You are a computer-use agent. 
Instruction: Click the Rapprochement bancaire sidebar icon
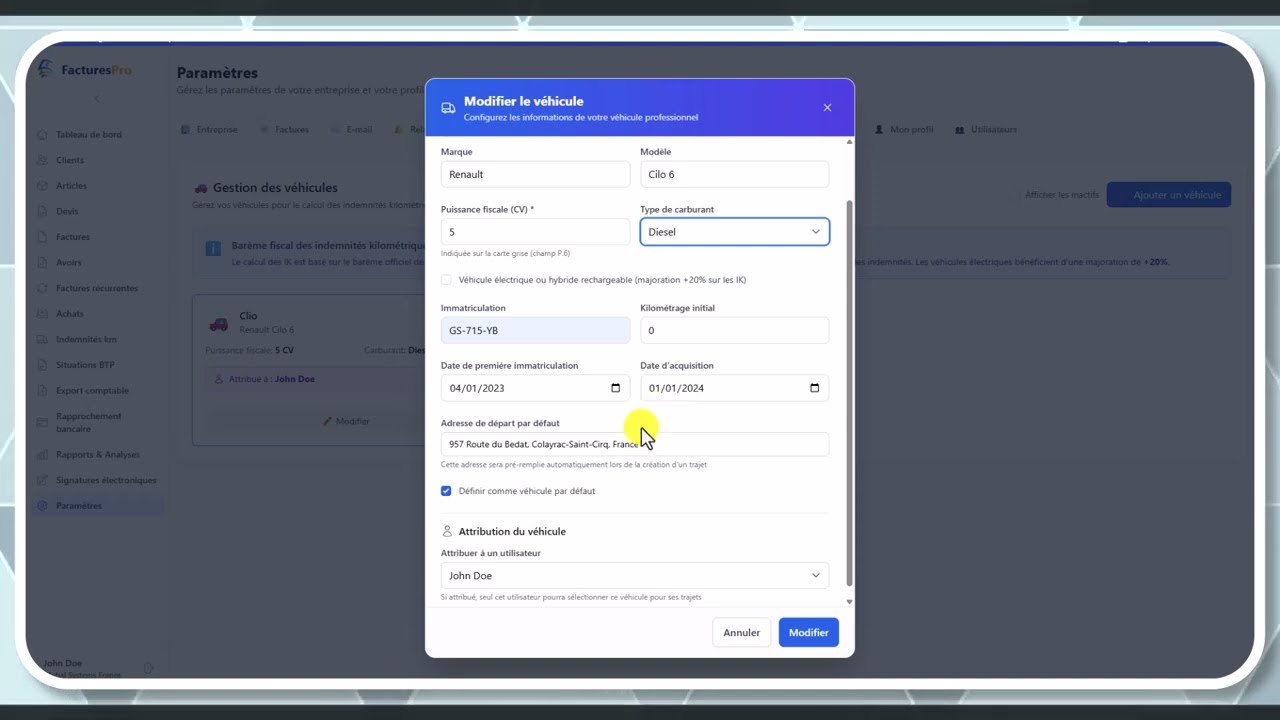click(42, 422)
